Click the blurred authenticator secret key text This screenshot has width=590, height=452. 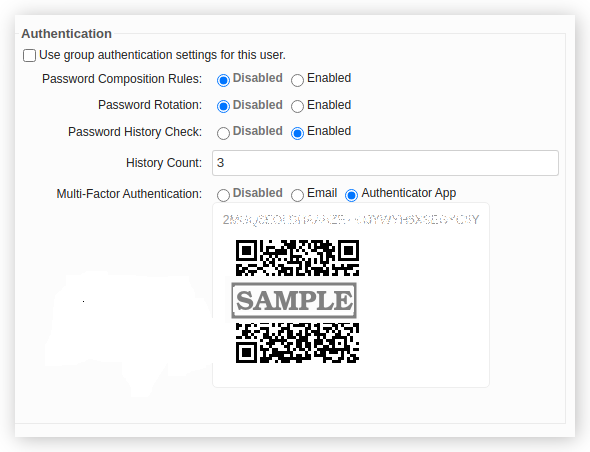coord(351,219)
